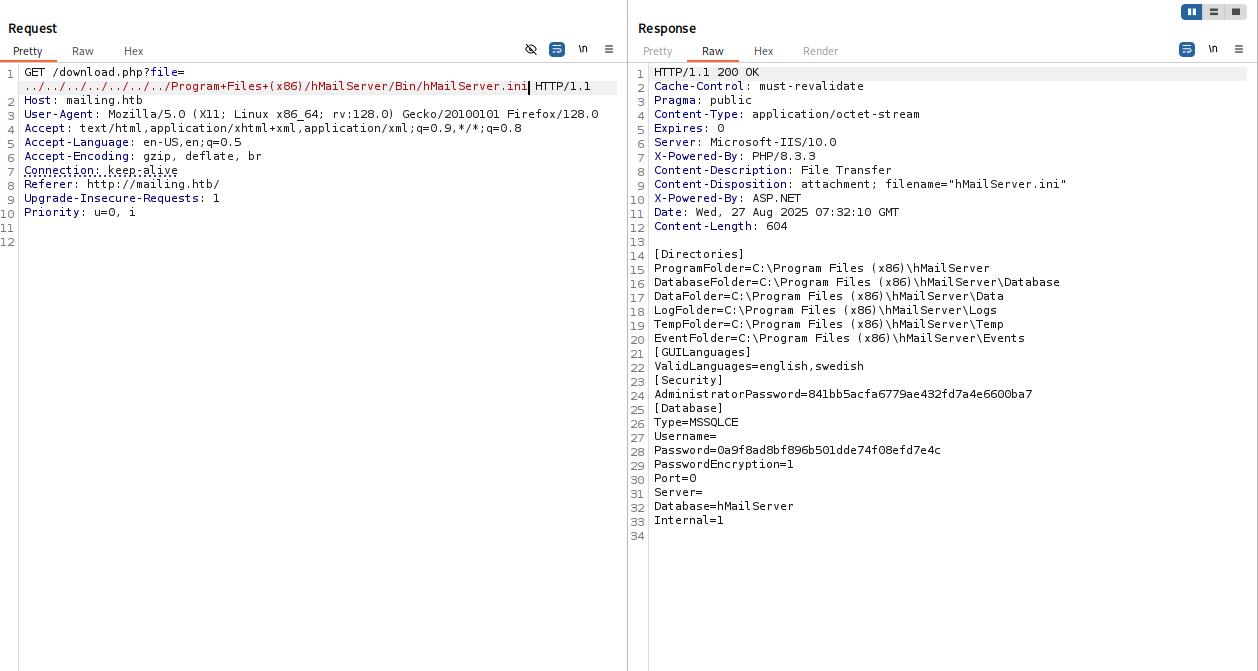Switch to side-by-side split layout

(1191, 12)
